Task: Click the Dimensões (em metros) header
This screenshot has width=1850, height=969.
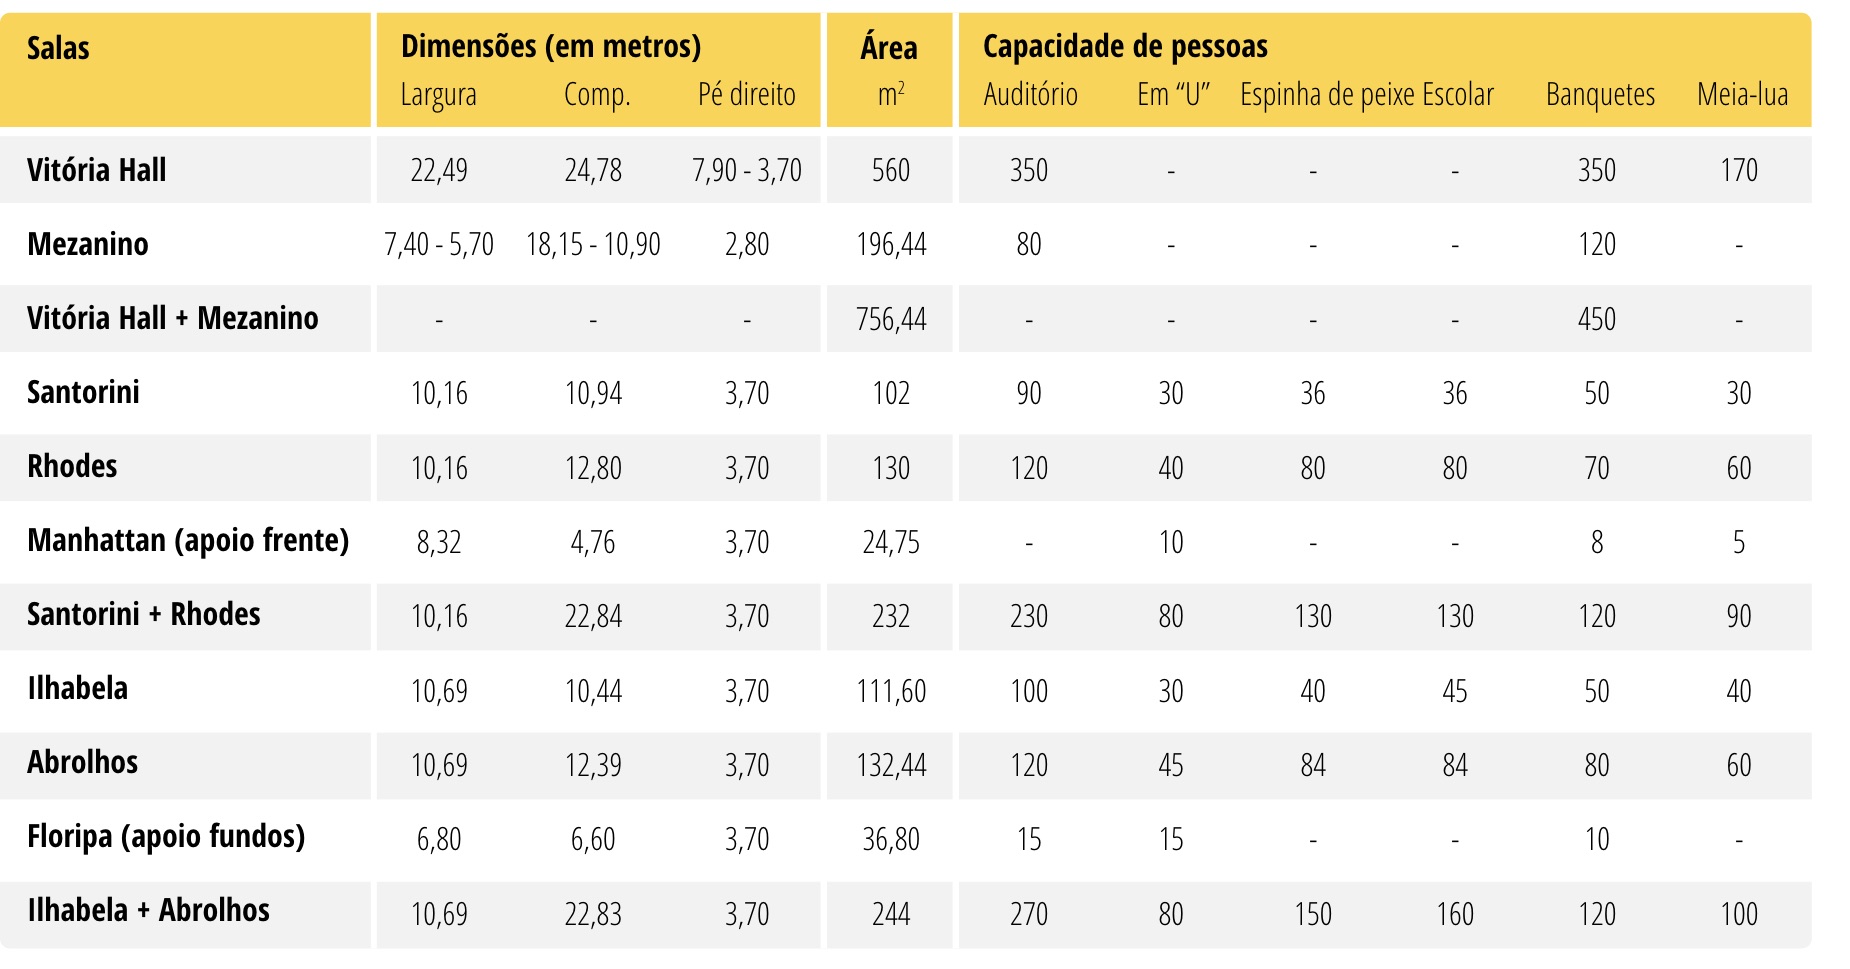Action: coord(550,46)
